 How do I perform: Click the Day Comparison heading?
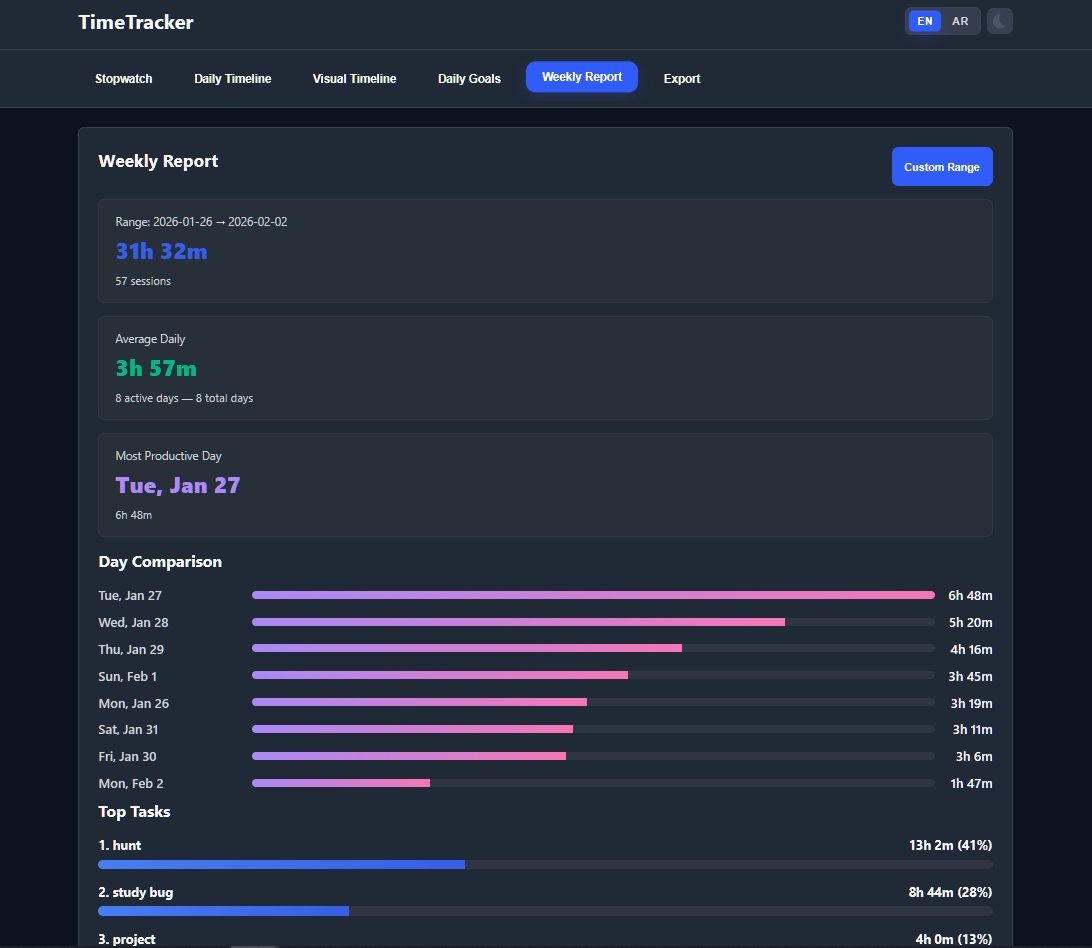160,561
